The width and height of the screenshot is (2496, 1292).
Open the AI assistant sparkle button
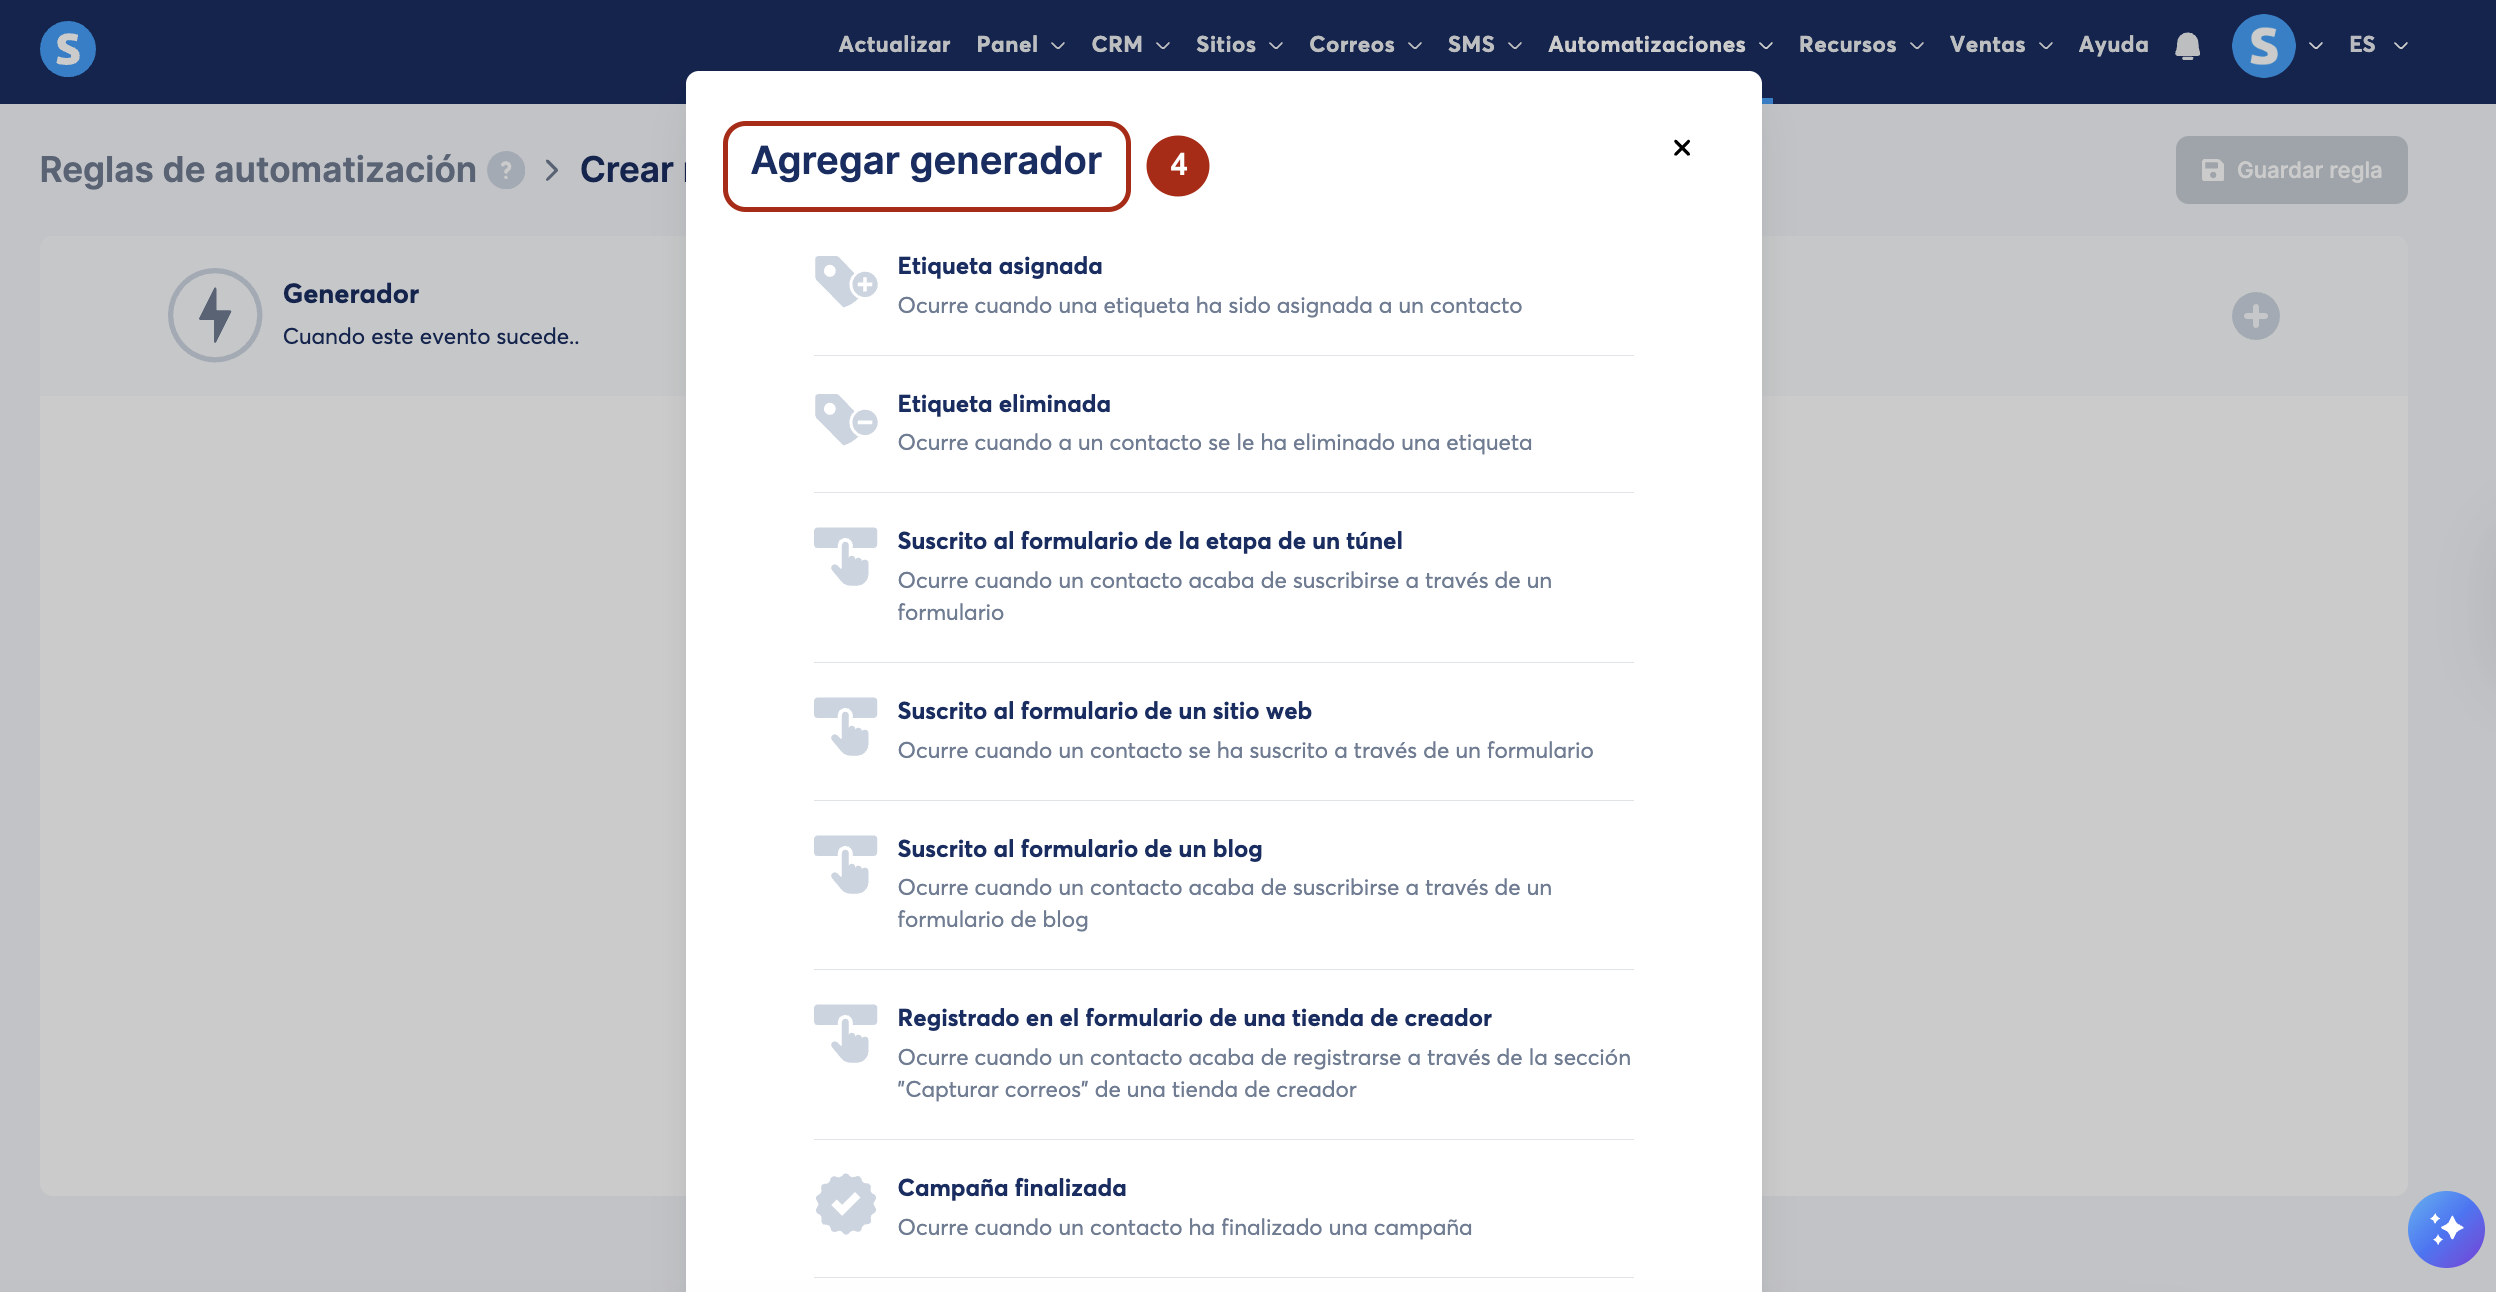point(2445,1229)
